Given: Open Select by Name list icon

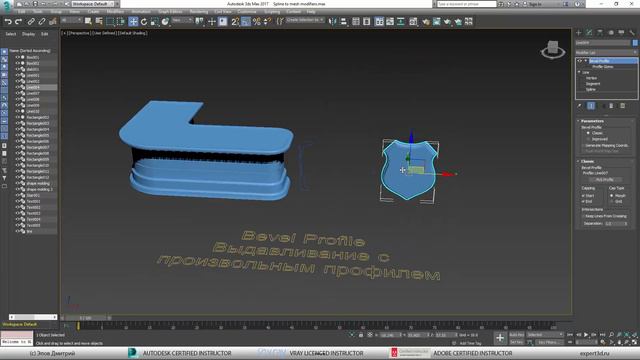Looking at the screenshot, I should coord(99,22).
